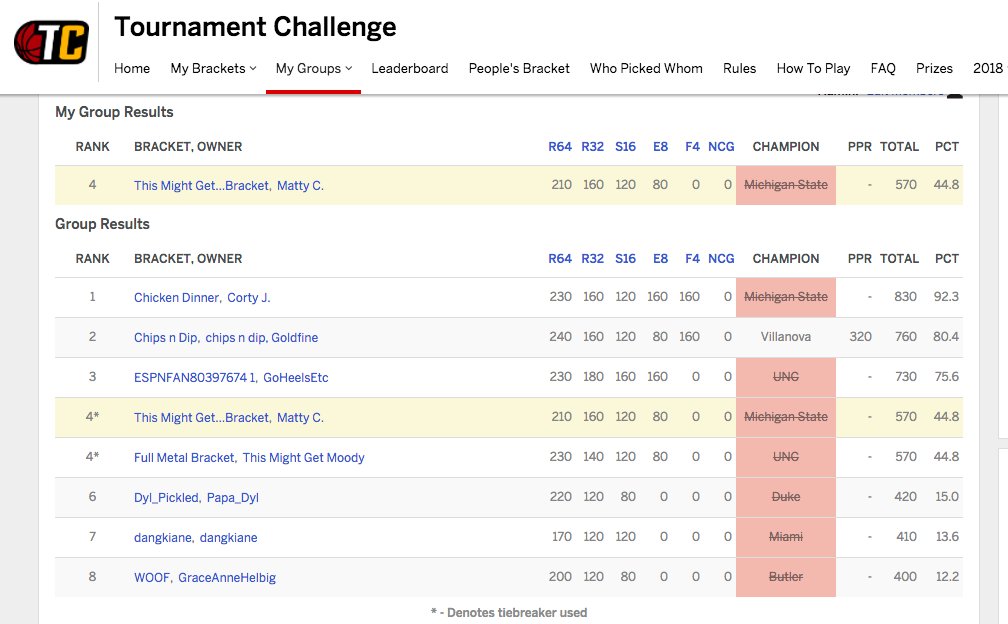Click R64 header in My Group Results
The width and height of the screenshot is (1008, 624).
click(x=560, y=147)
